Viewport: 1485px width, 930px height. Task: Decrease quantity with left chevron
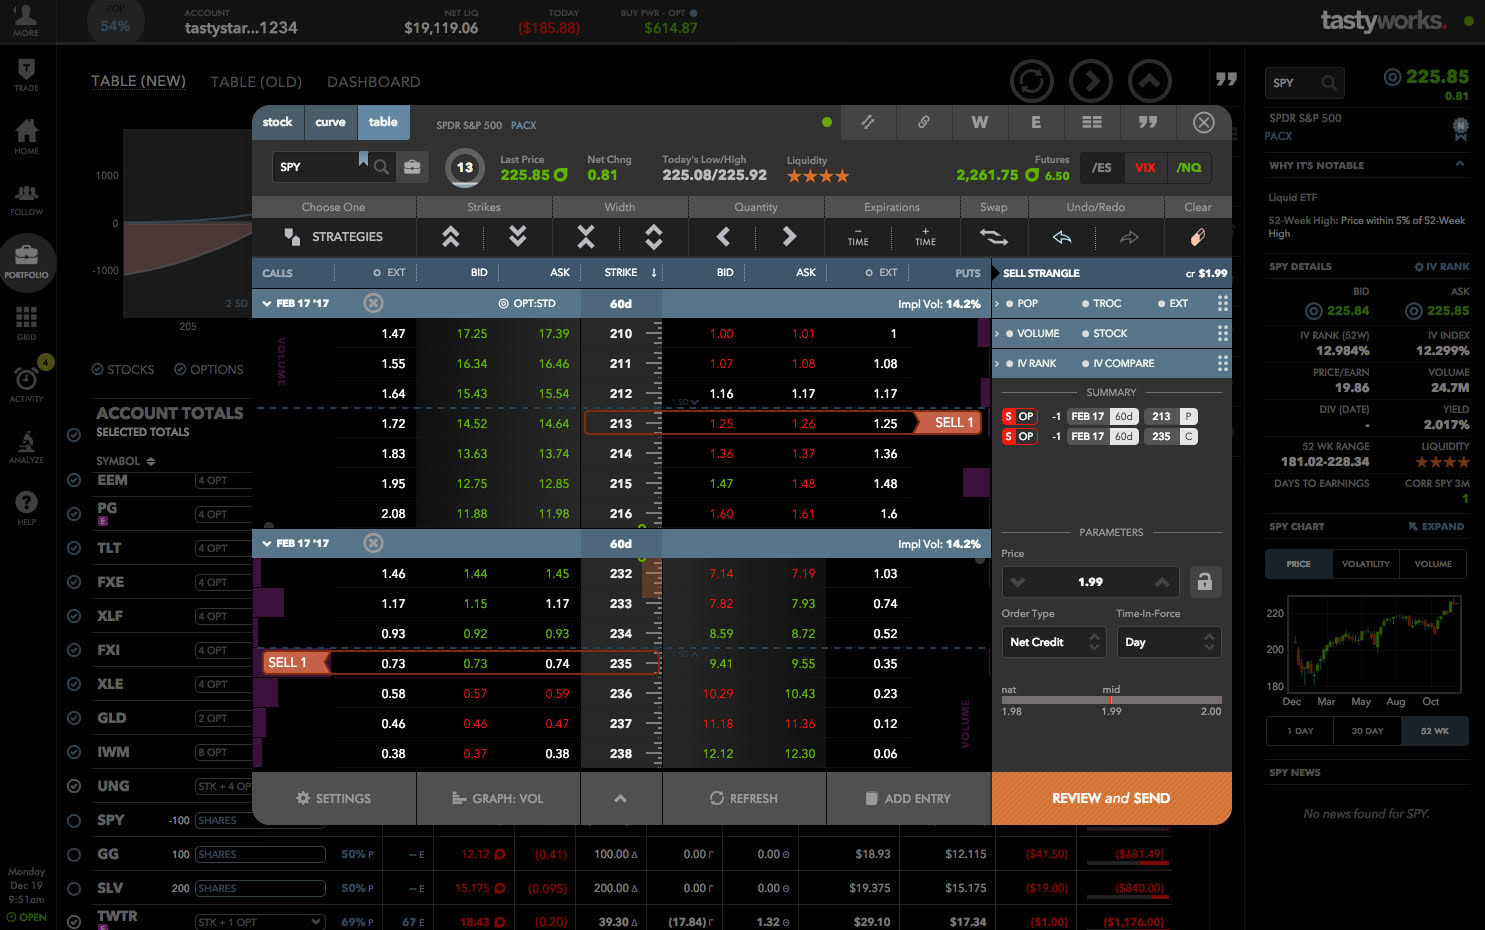pos(723,237)
